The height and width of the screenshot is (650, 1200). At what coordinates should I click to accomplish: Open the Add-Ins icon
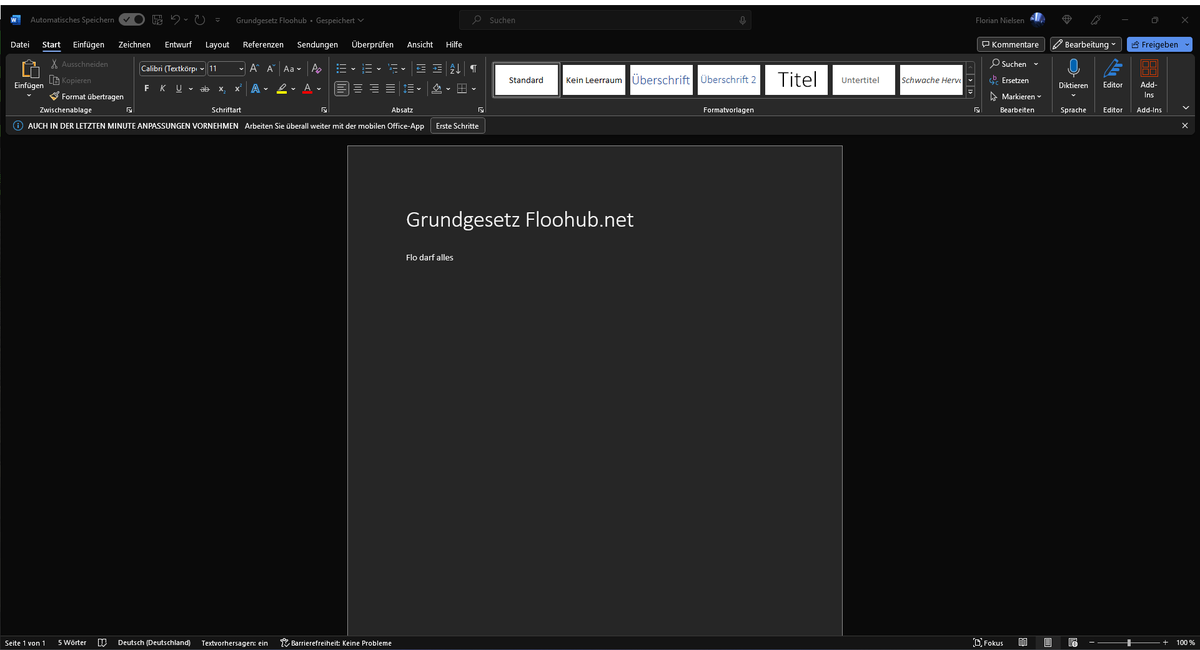(1149, 68)
